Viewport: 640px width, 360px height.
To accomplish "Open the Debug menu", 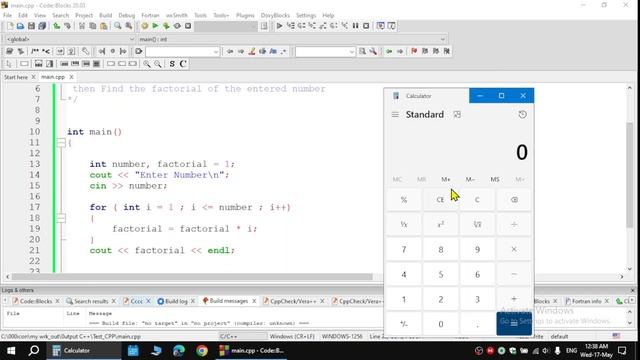I will coord(127,15).
